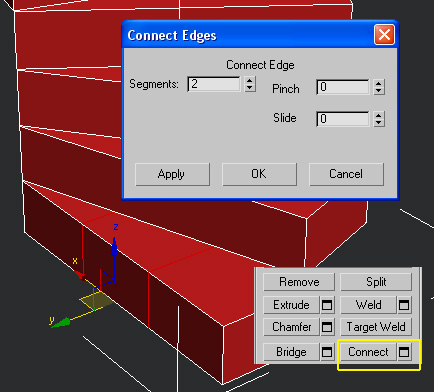Decrease Segments value with down spinner
Screen dimensions: 434x392
coord(250,88)
